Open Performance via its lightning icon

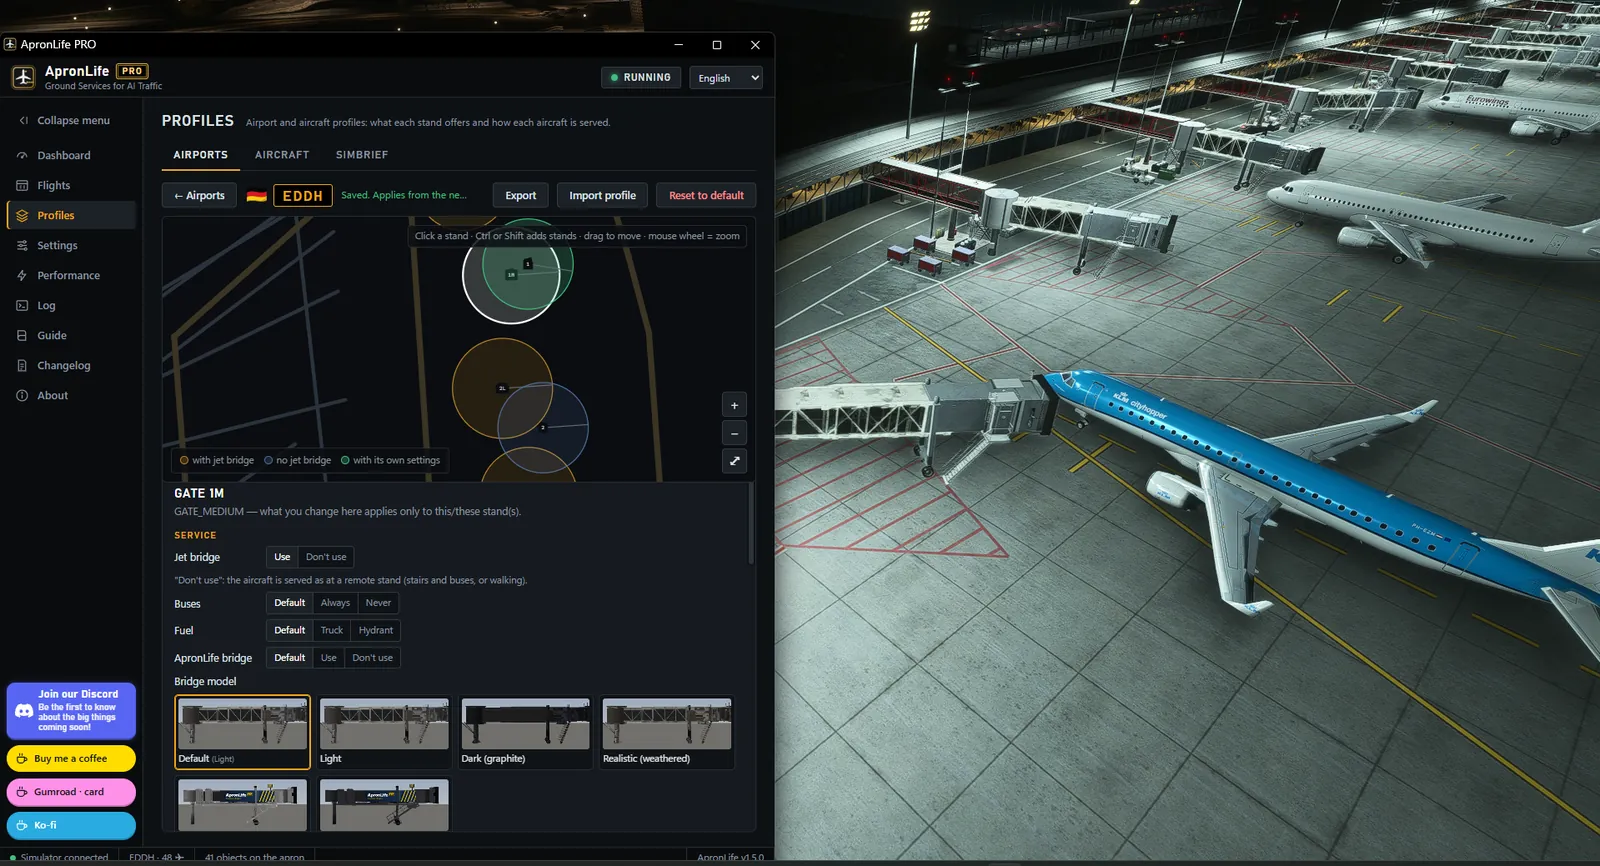pyautogui.click(x=22, y=276)
